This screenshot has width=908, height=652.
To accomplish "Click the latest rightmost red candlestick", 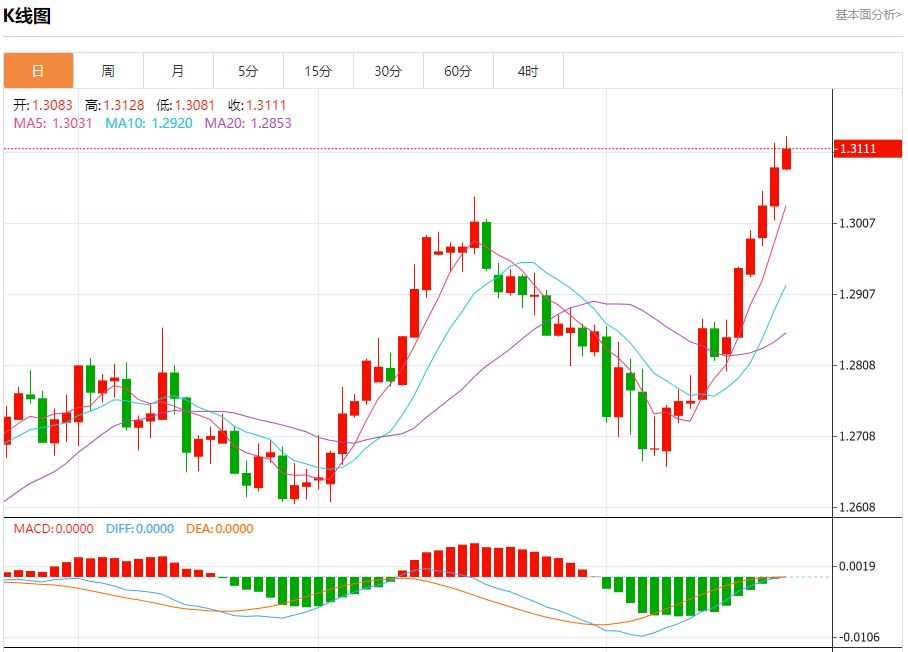I will [x=787, y=158].
